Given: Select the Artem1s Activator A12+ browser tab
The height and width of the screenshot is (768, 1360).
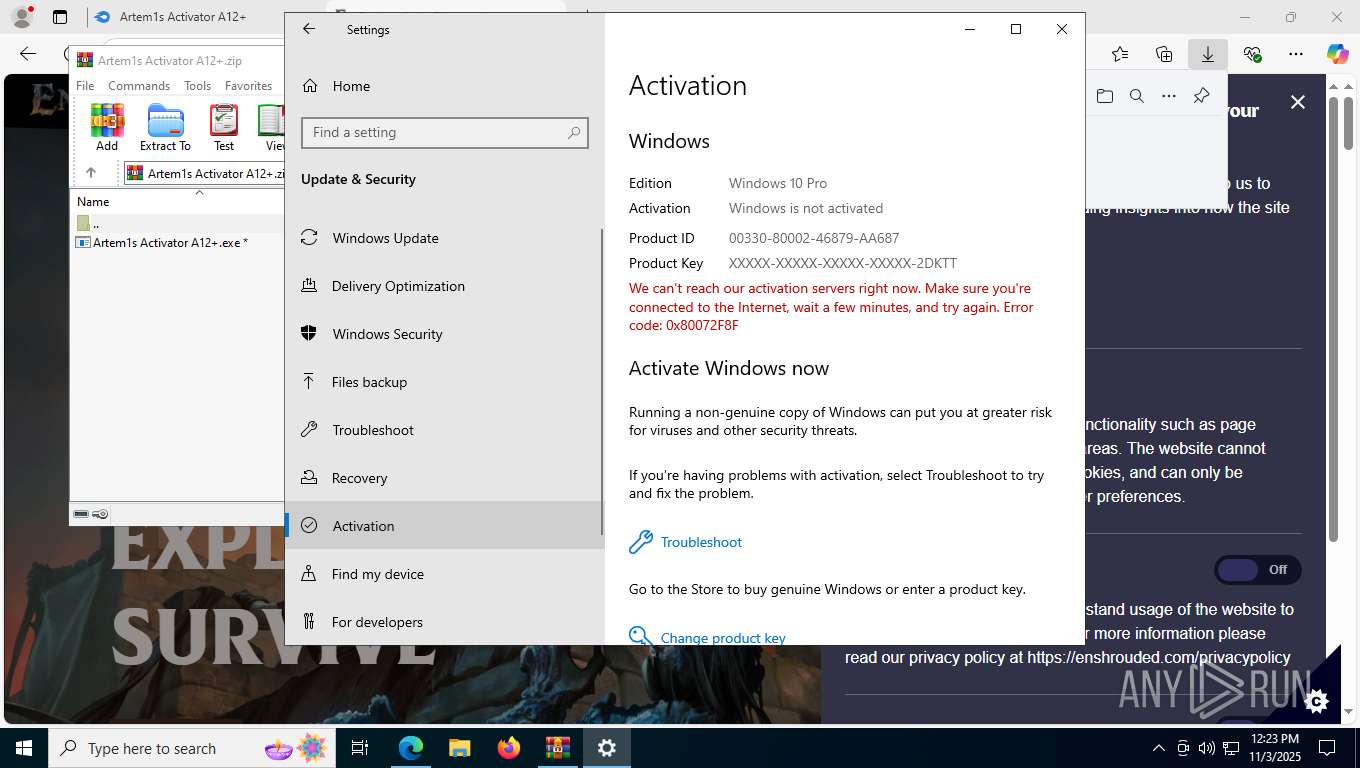Looking at the screenshot, I should (182, 17).
